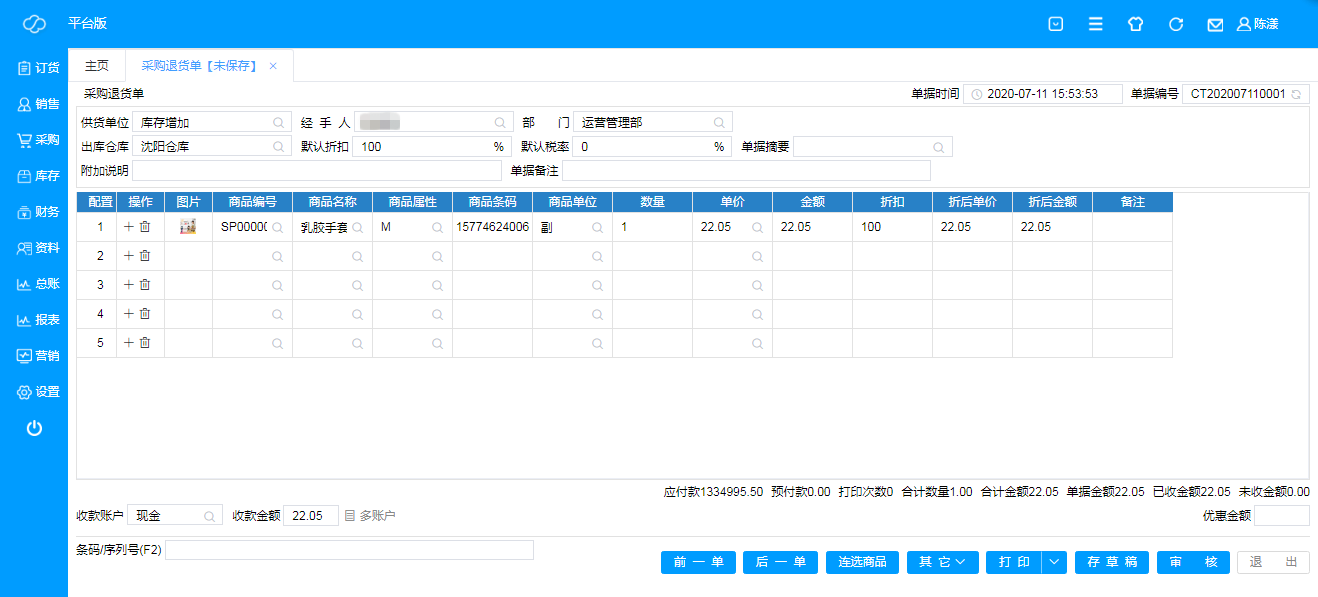Open the mail messages icon
Screen dimensions: 1318x597
pyautogui.click(x=1215, y=24)
